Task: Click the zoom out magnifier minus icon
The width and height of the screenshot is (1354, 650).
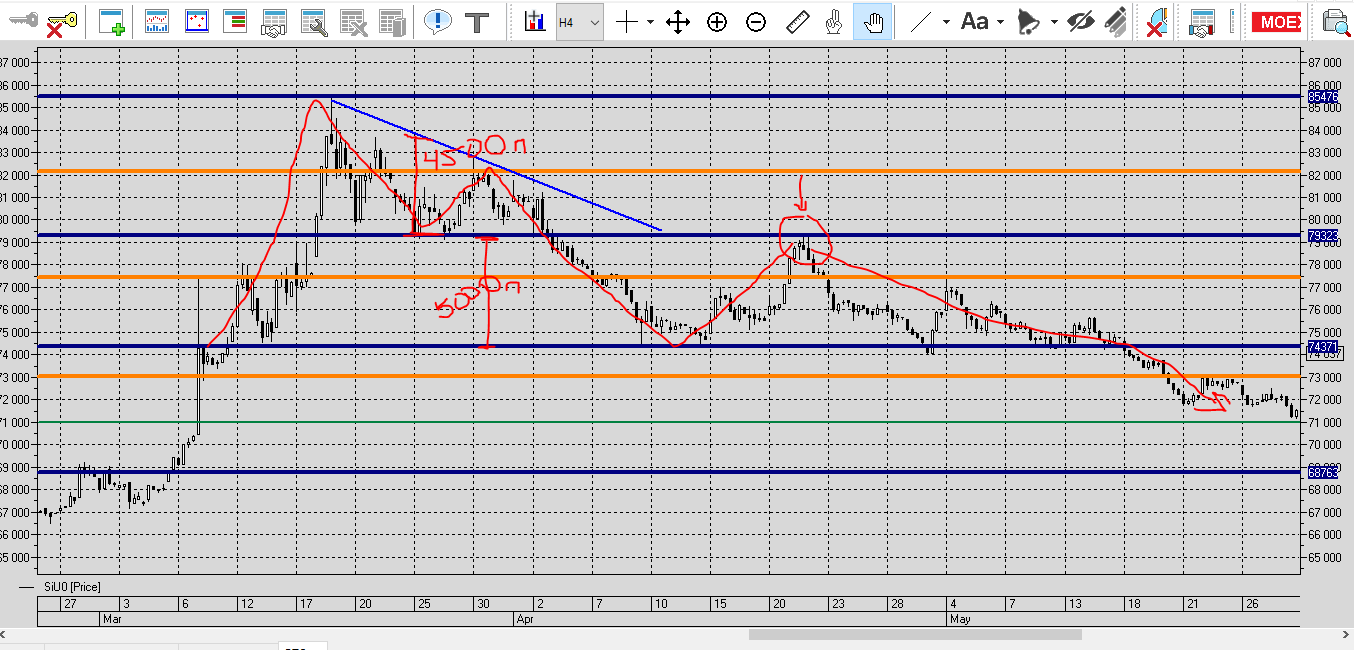Action: point(756,21)
